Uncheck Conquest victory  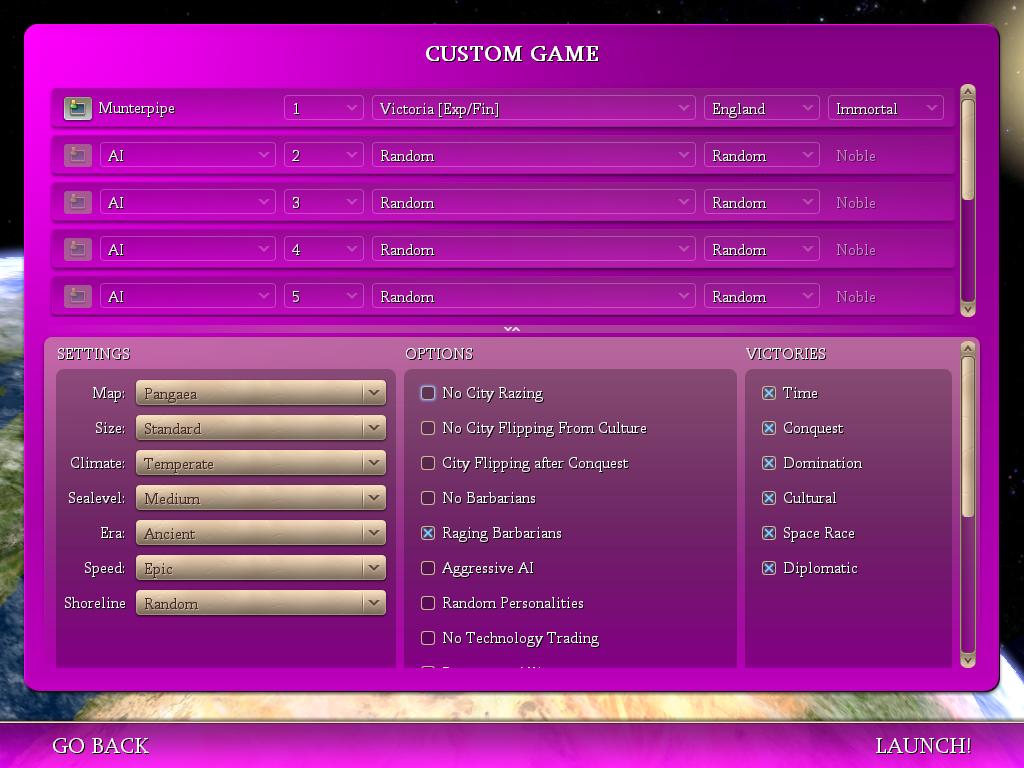click(769, 428)
